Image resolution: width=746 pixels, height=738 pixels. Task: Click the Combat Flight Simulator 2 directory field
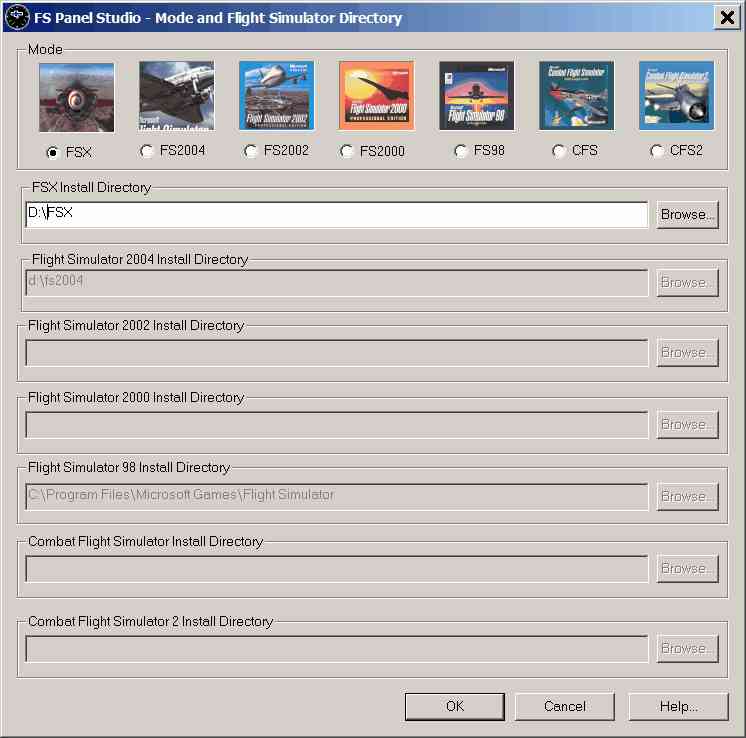click(337, 649)
